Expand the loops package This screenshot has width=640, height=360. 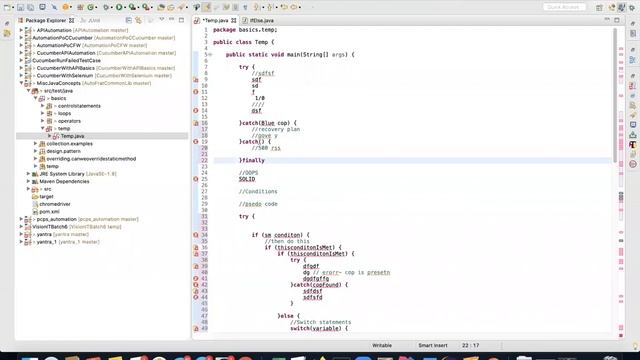42,113
